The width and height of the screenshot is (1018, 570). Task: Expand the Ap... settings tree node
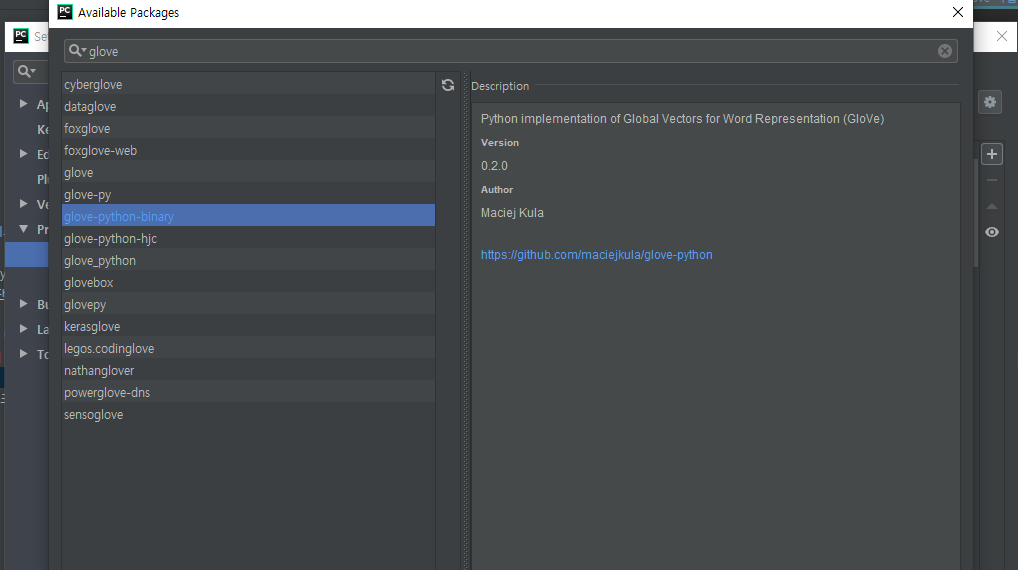[x=23, y=104]
